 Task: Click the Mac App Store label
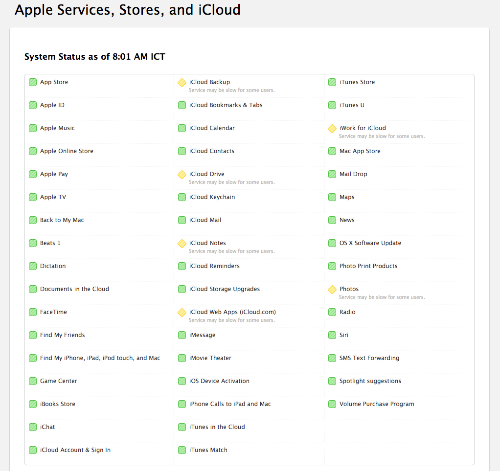pos(360,151)
